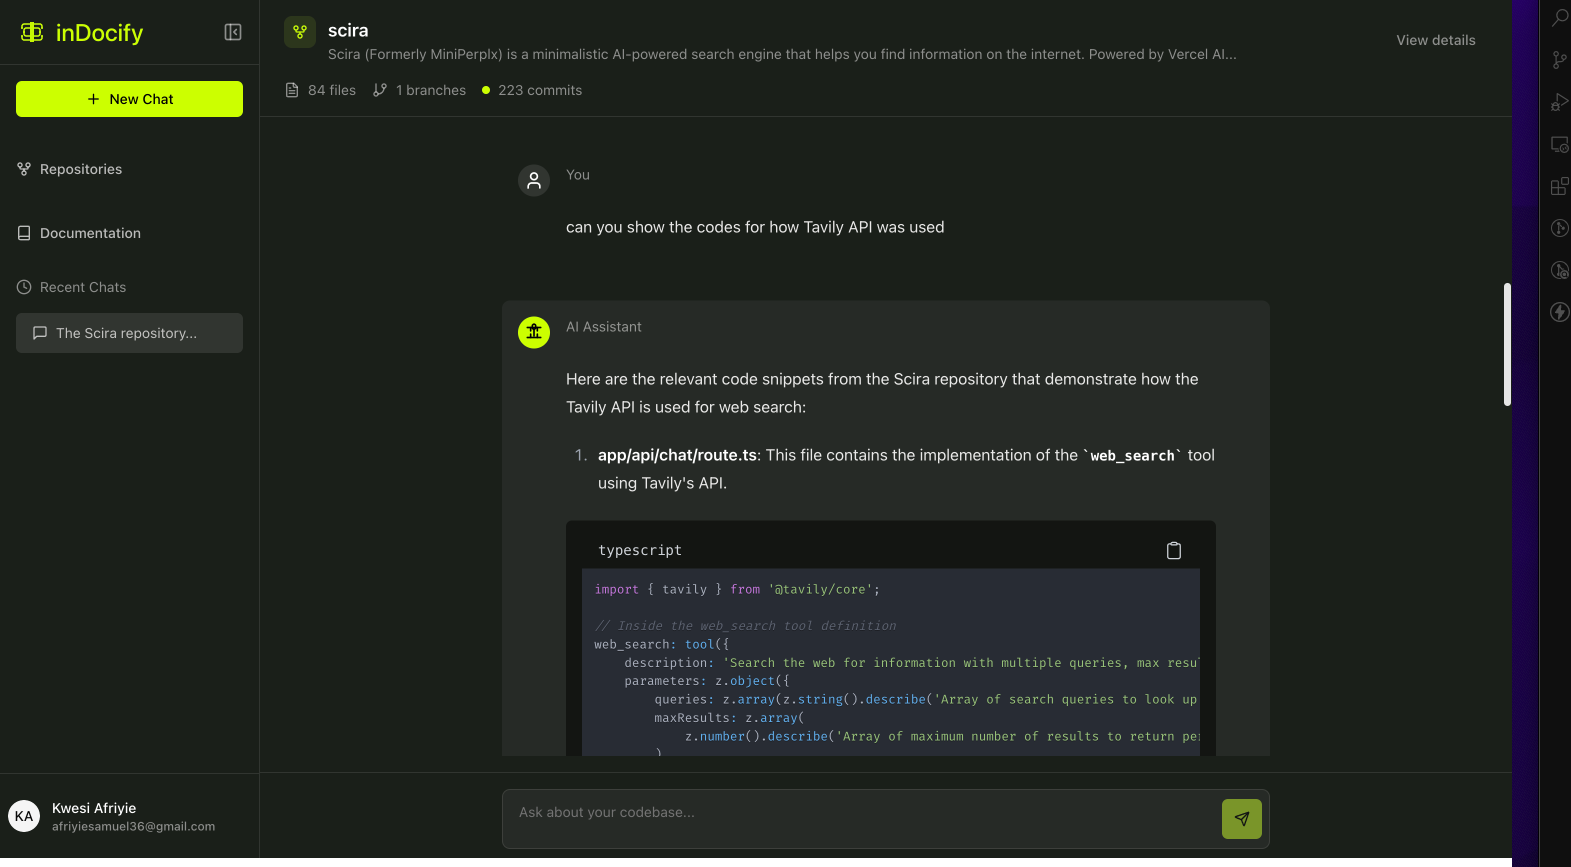Click the 1 branches count
Image resolution: width=1571 pixels, height=867 pixels.
(419, 90)
